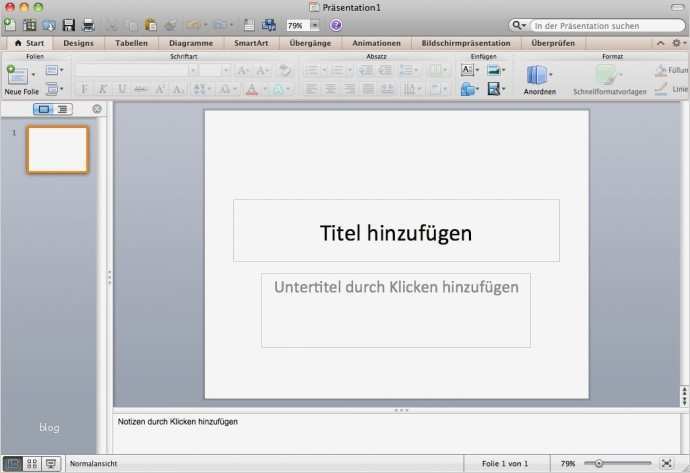This screenshot has height=473, width=690.
Task: Click the text box insert icon
Action: (467, 70)
